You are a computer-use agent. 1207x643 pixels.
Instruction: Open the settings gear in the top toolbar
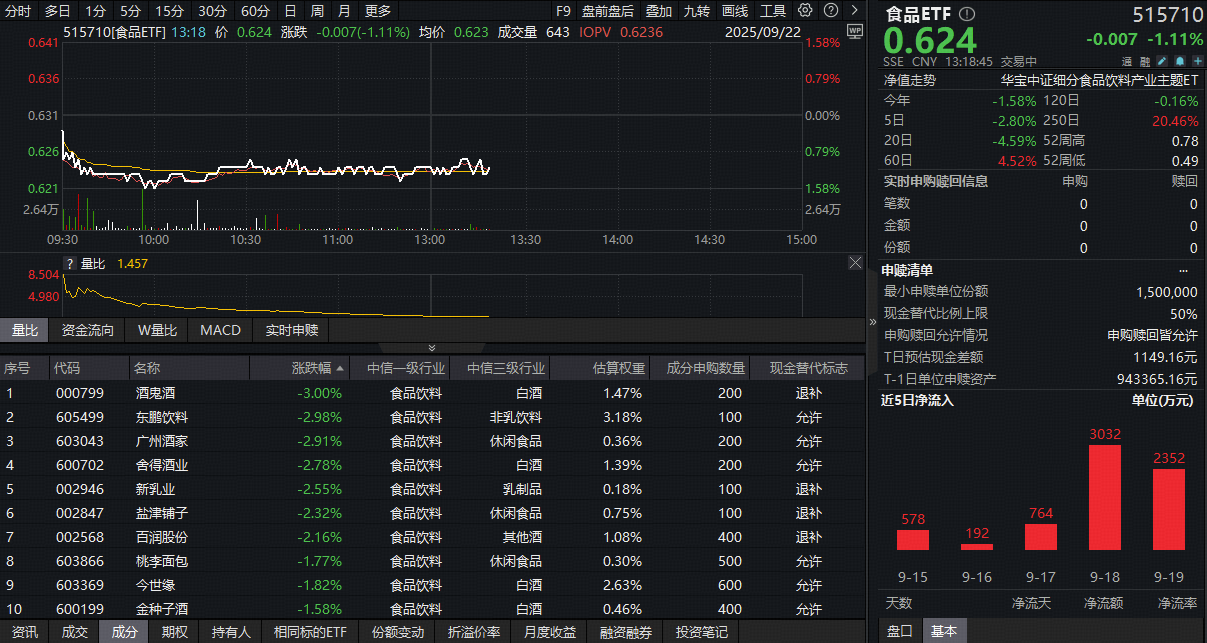click(805, 11)
